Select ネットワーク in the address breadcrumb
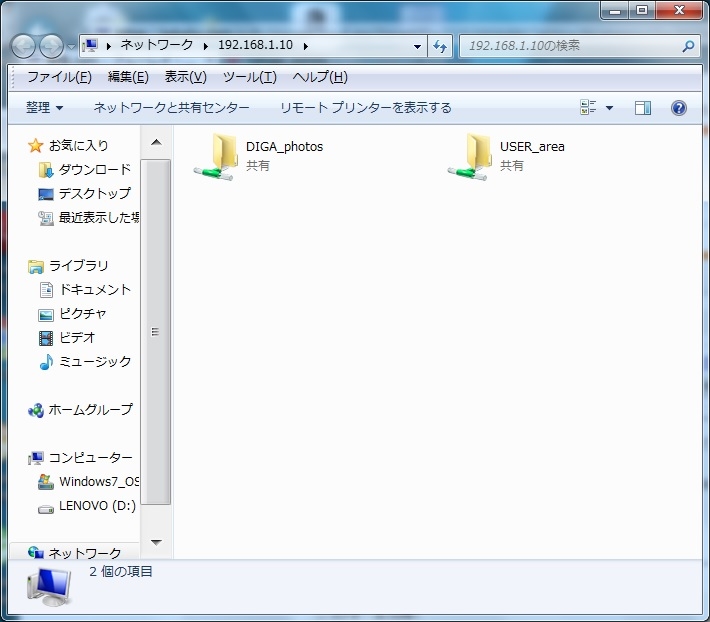Screen dimensions: 710x622 (157, 45)
